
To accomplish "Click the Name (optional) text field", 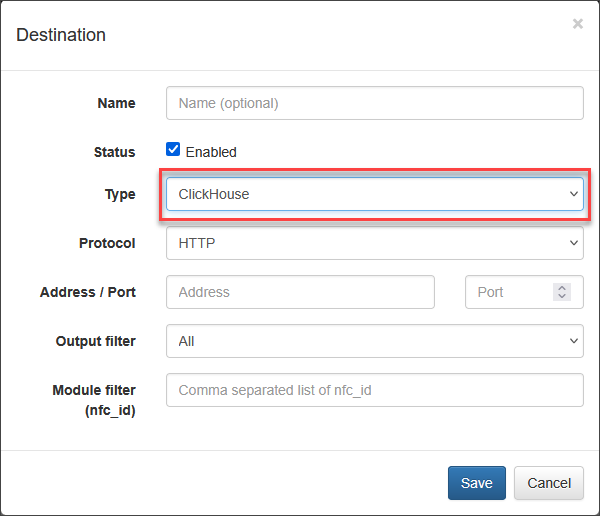I will coord(375,103).
